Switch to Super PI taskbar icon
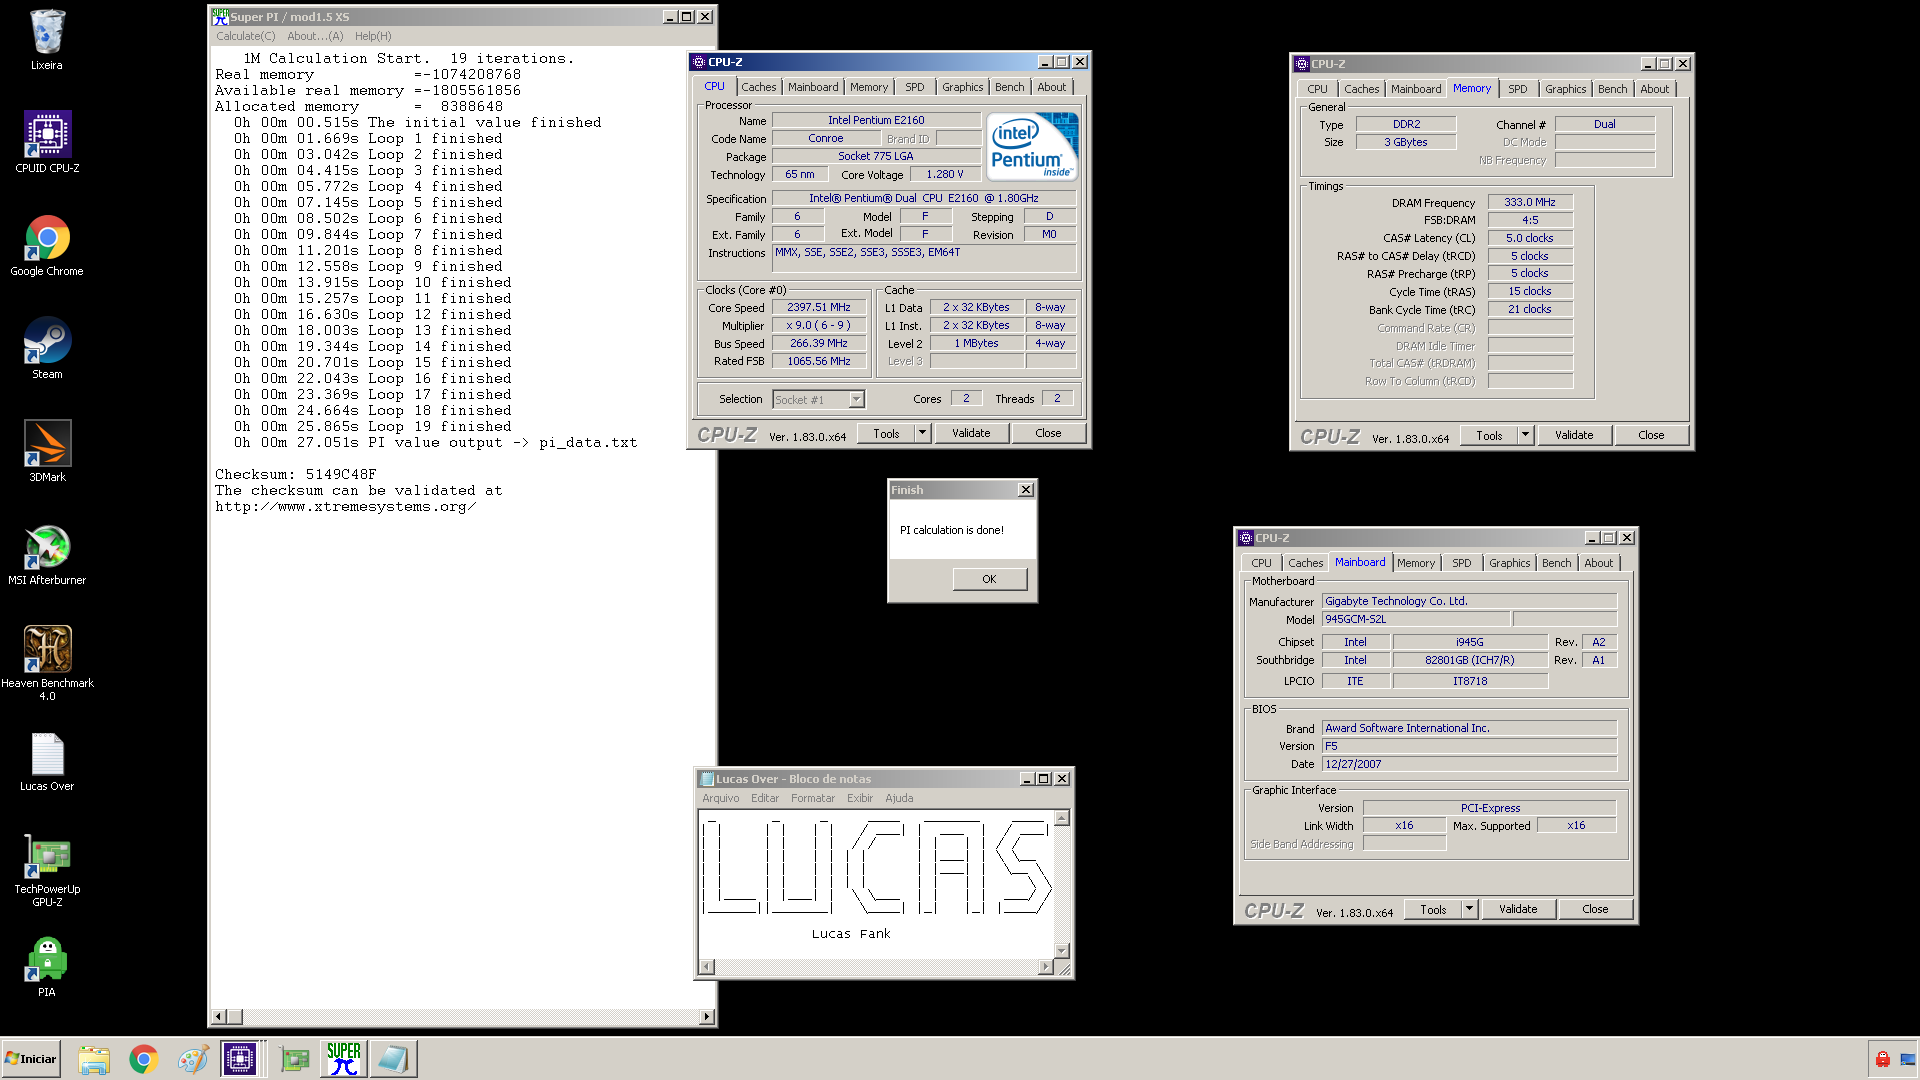This screenshot has width=1920, height=1080. coord(344,1059)
